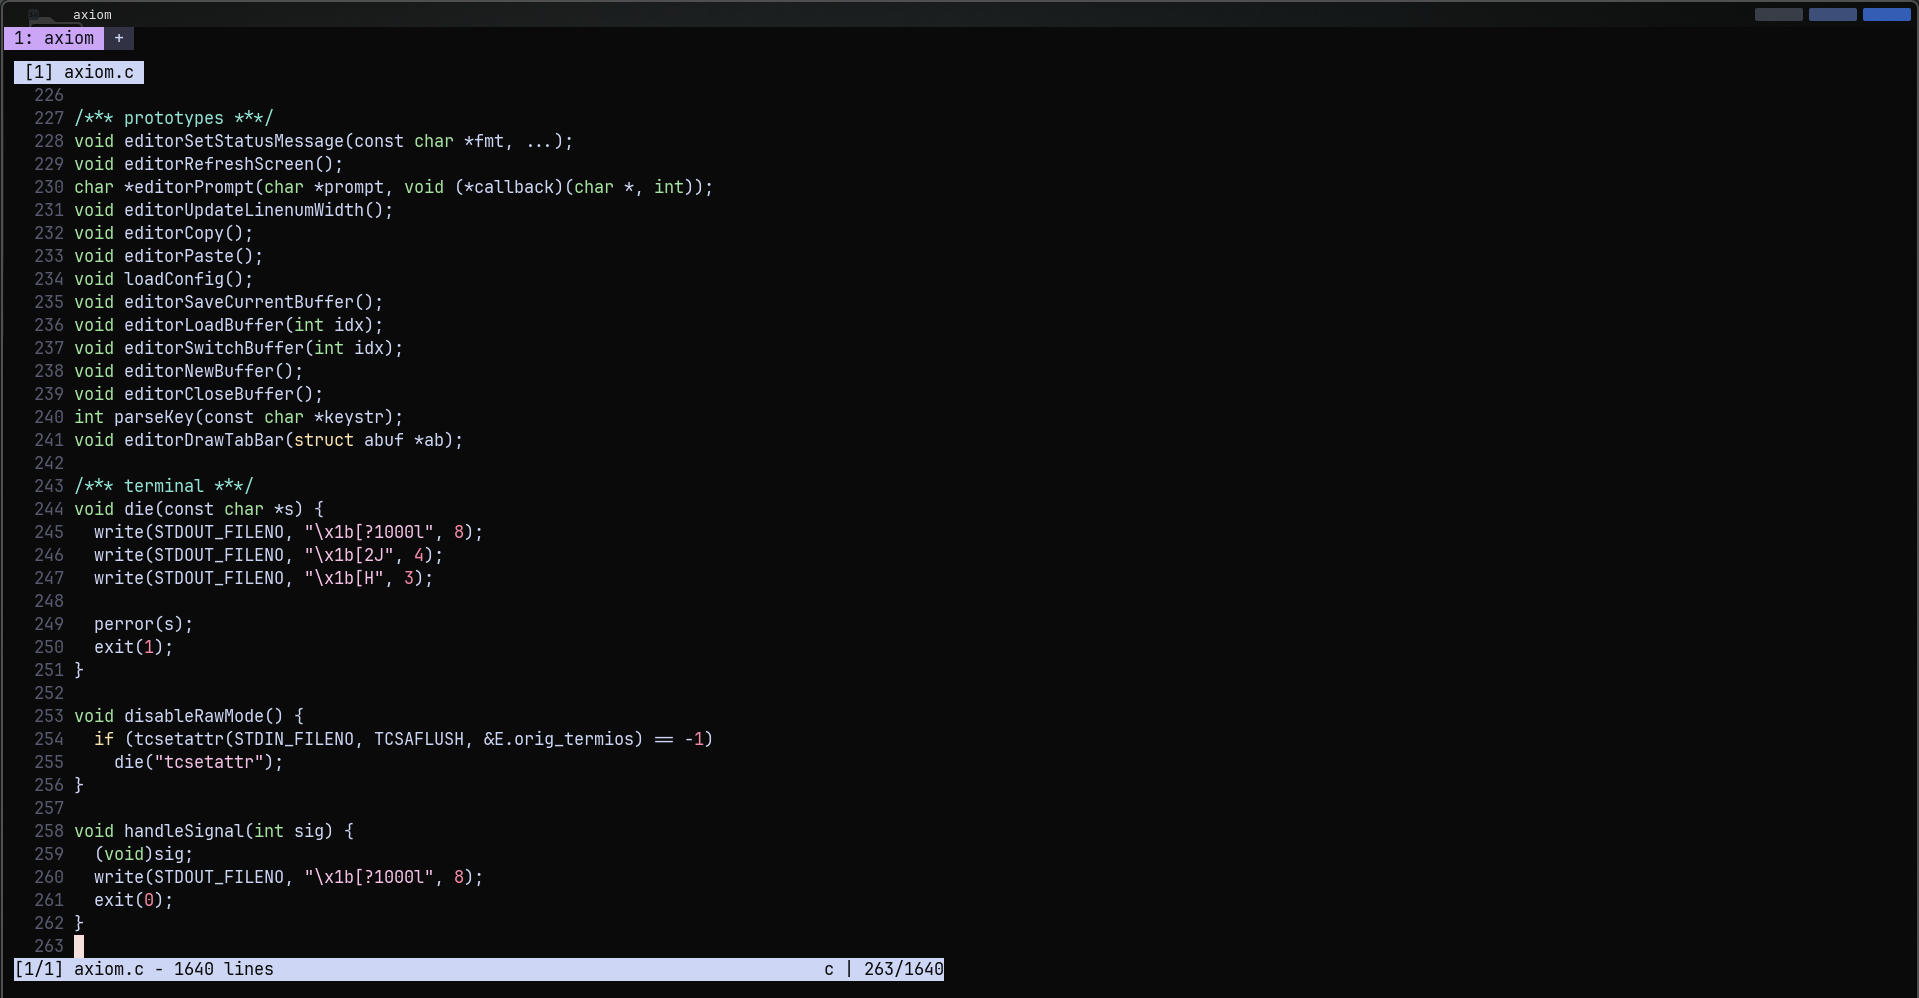Click the parseKey prototype line
1919x998 pixels.
pos(238,417)
